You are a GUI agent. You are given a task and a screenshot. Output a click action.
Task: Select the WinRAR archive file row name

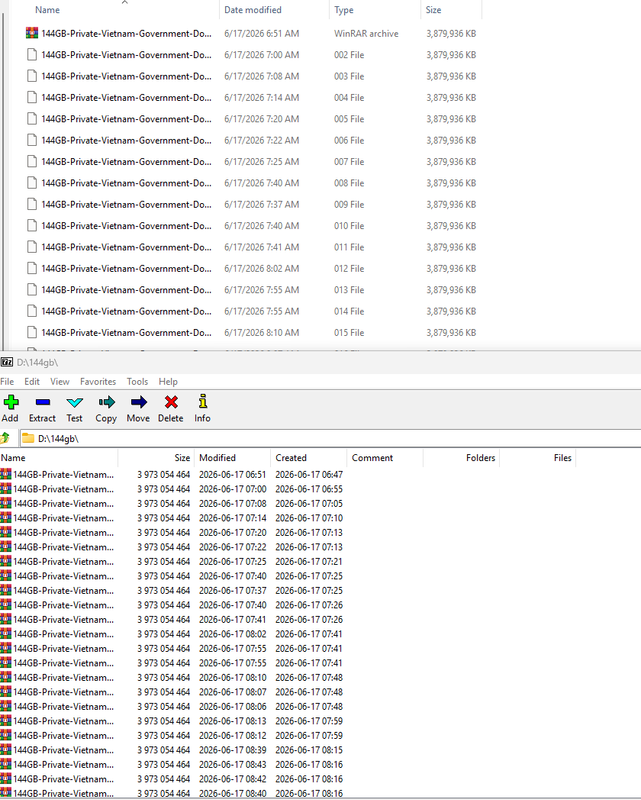point(127,33)
